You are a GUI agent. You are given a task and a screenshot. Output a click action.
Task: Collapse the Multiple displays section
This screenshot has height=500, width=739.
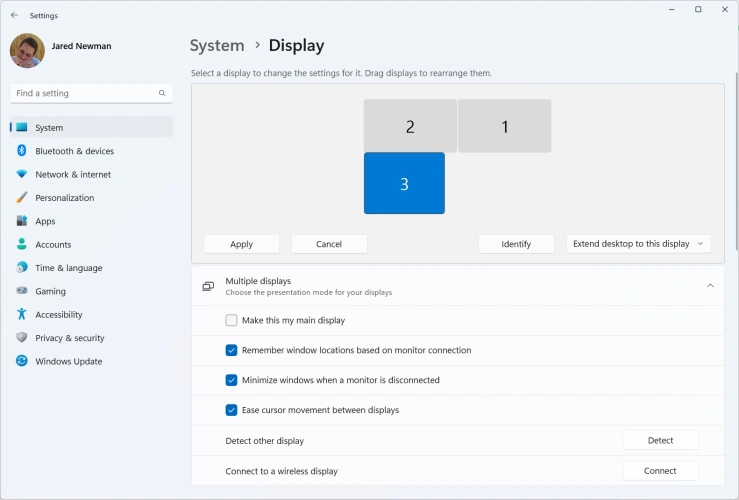(x=710, y=286)
